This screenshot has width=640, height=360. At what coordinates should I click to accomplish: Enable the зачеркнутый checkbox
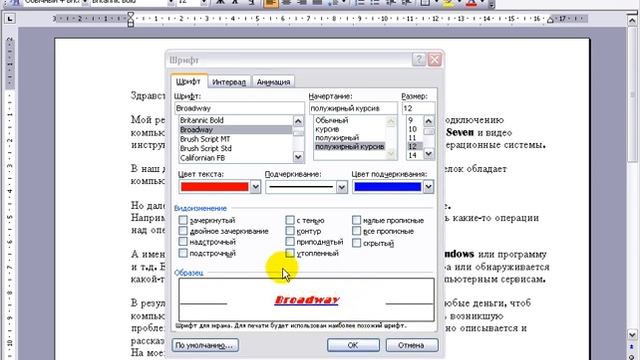183,220
